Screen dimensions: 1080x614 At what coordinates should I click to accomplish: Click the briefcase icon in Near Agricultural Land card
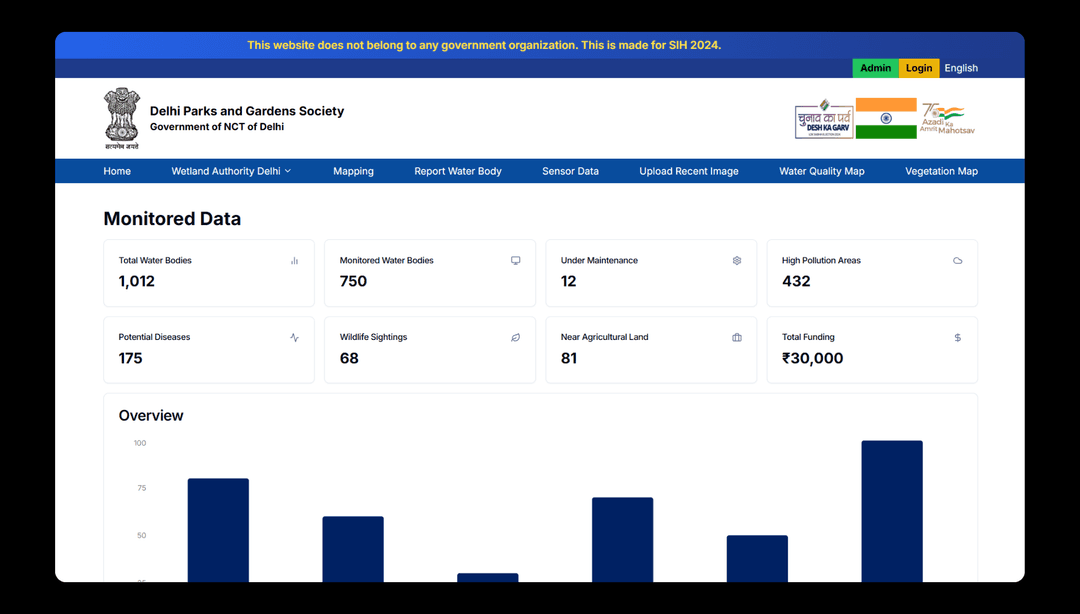click(737, 338)
